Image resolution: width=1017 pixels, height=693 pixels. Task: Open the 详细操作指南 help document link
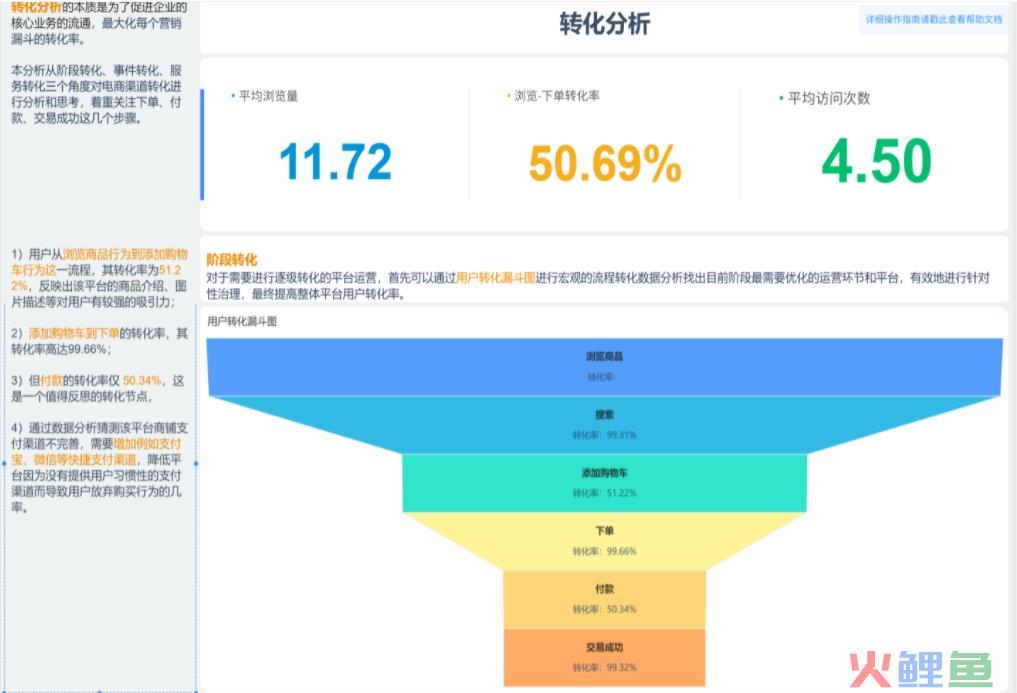933,19
